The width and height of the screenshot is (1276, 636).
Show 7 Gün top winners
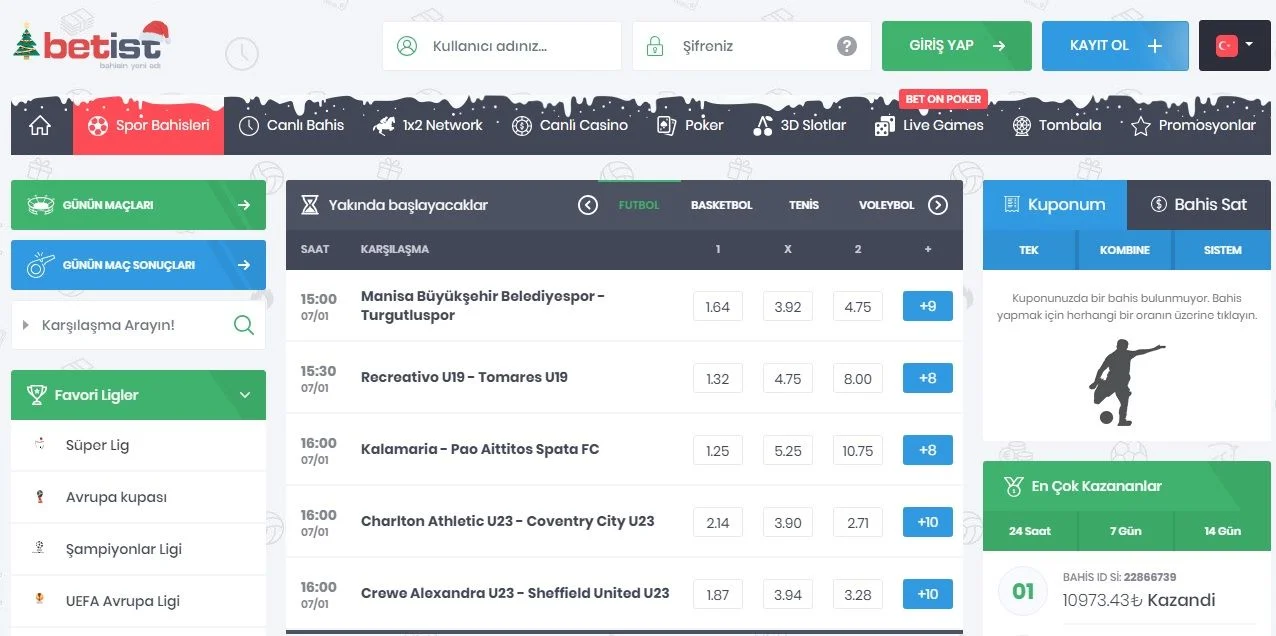(1125, 531)
